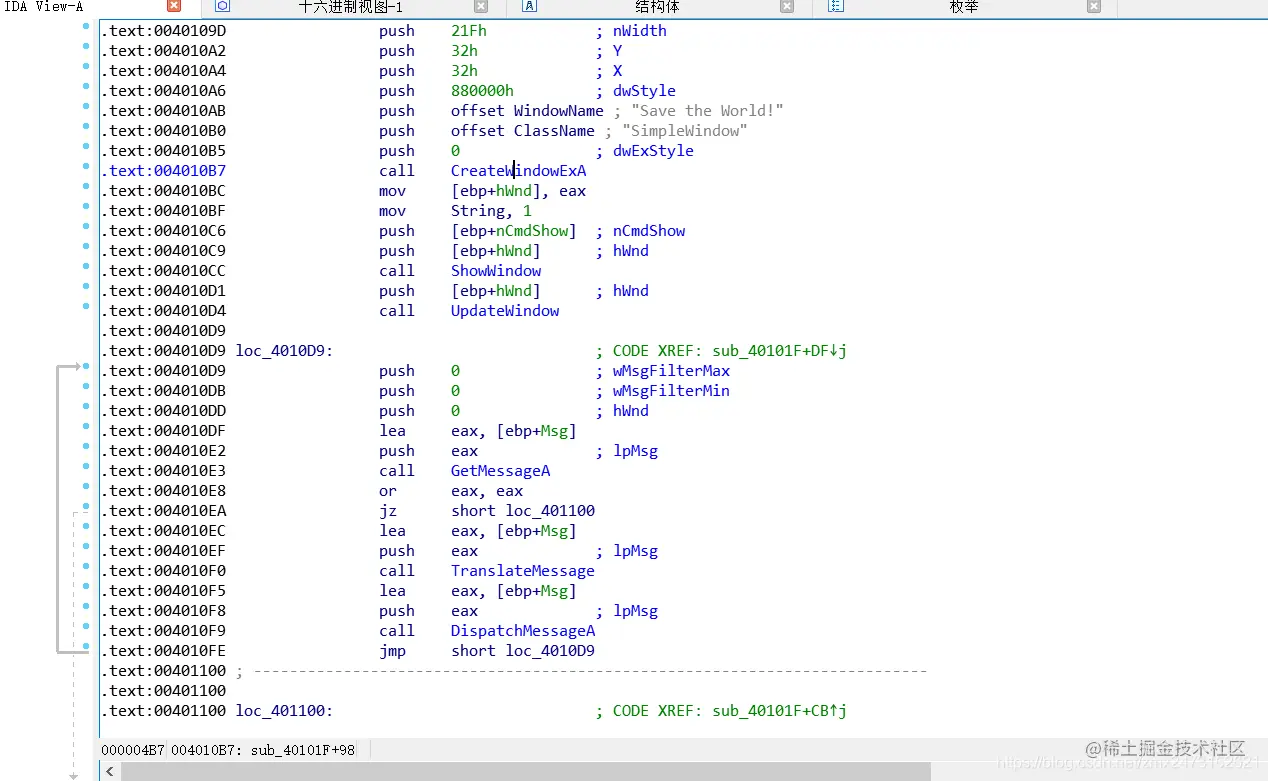Follow the jz short loc_401100 operand
This screenshot has height=781, width=1268.
[x=523, y=511]
